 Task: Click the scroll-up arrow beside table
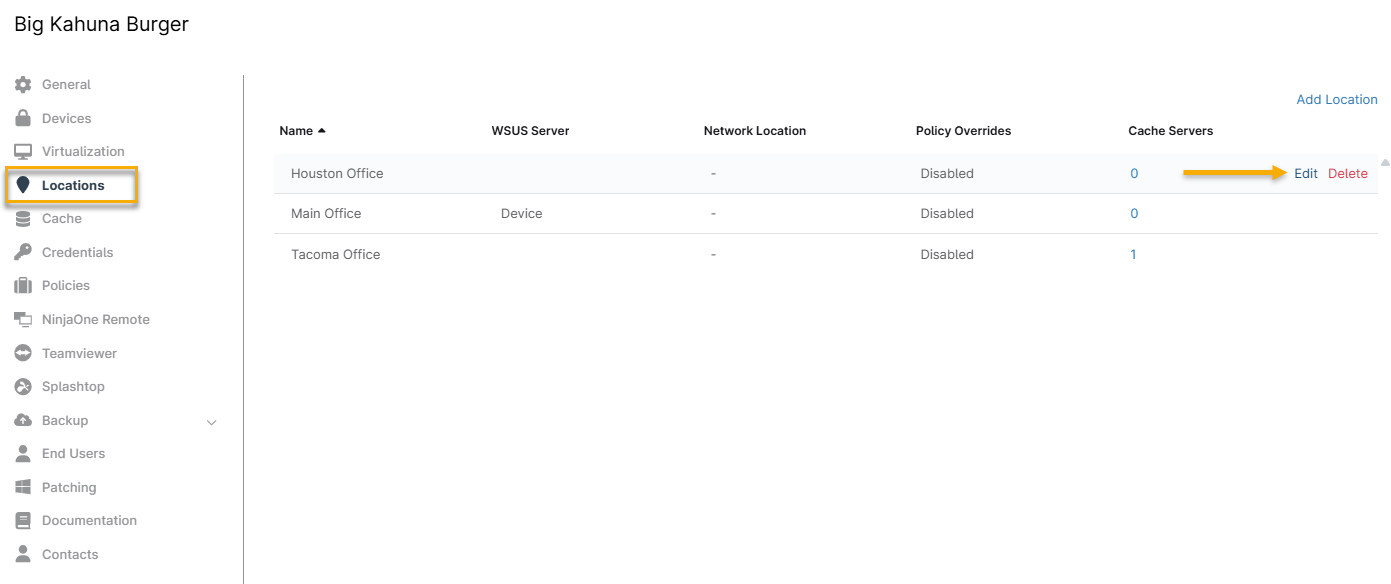coord(1384,162)
